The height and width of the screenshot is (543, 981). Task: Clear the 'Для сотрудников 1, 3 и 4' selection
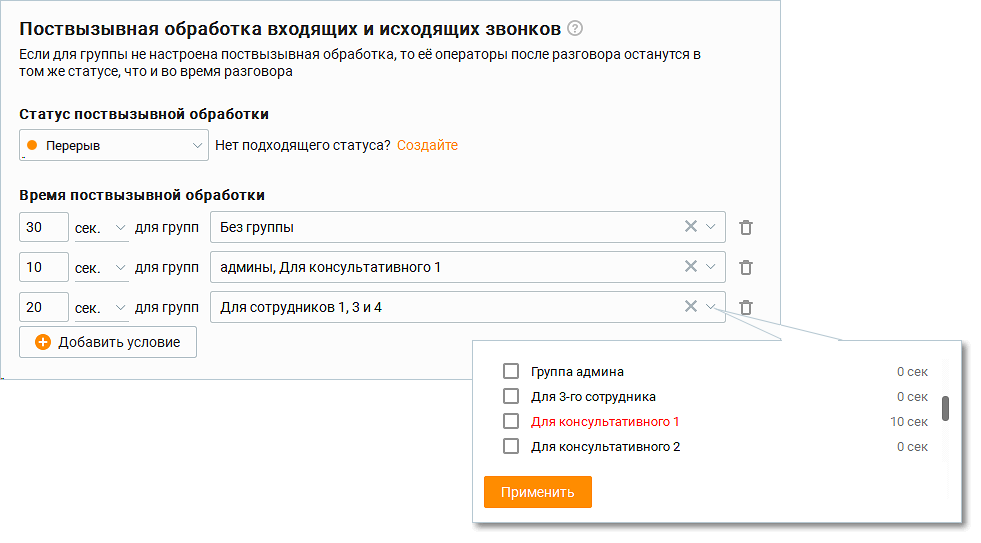point(691,307)
